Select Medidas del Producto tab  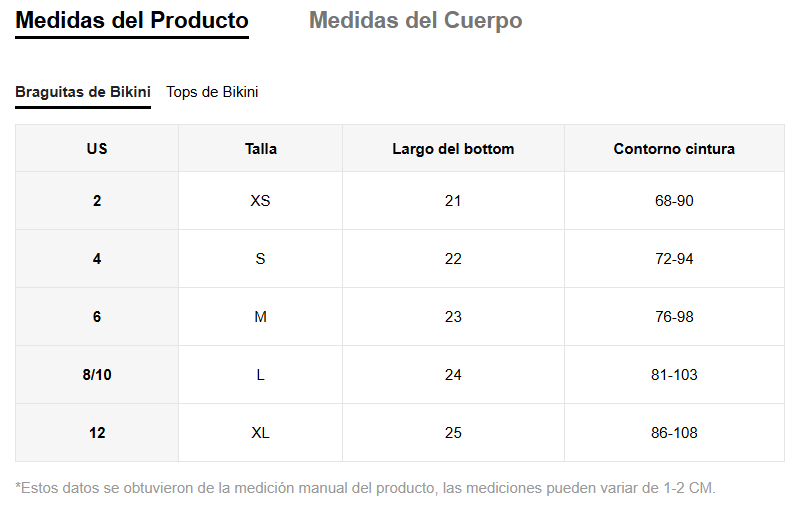[x=132, y=21]
